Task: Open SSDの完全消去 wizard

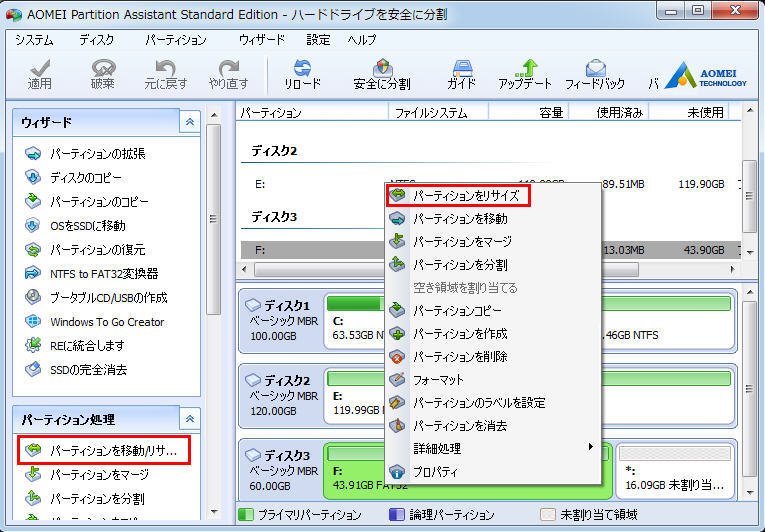Action: [x=77, y=369]
